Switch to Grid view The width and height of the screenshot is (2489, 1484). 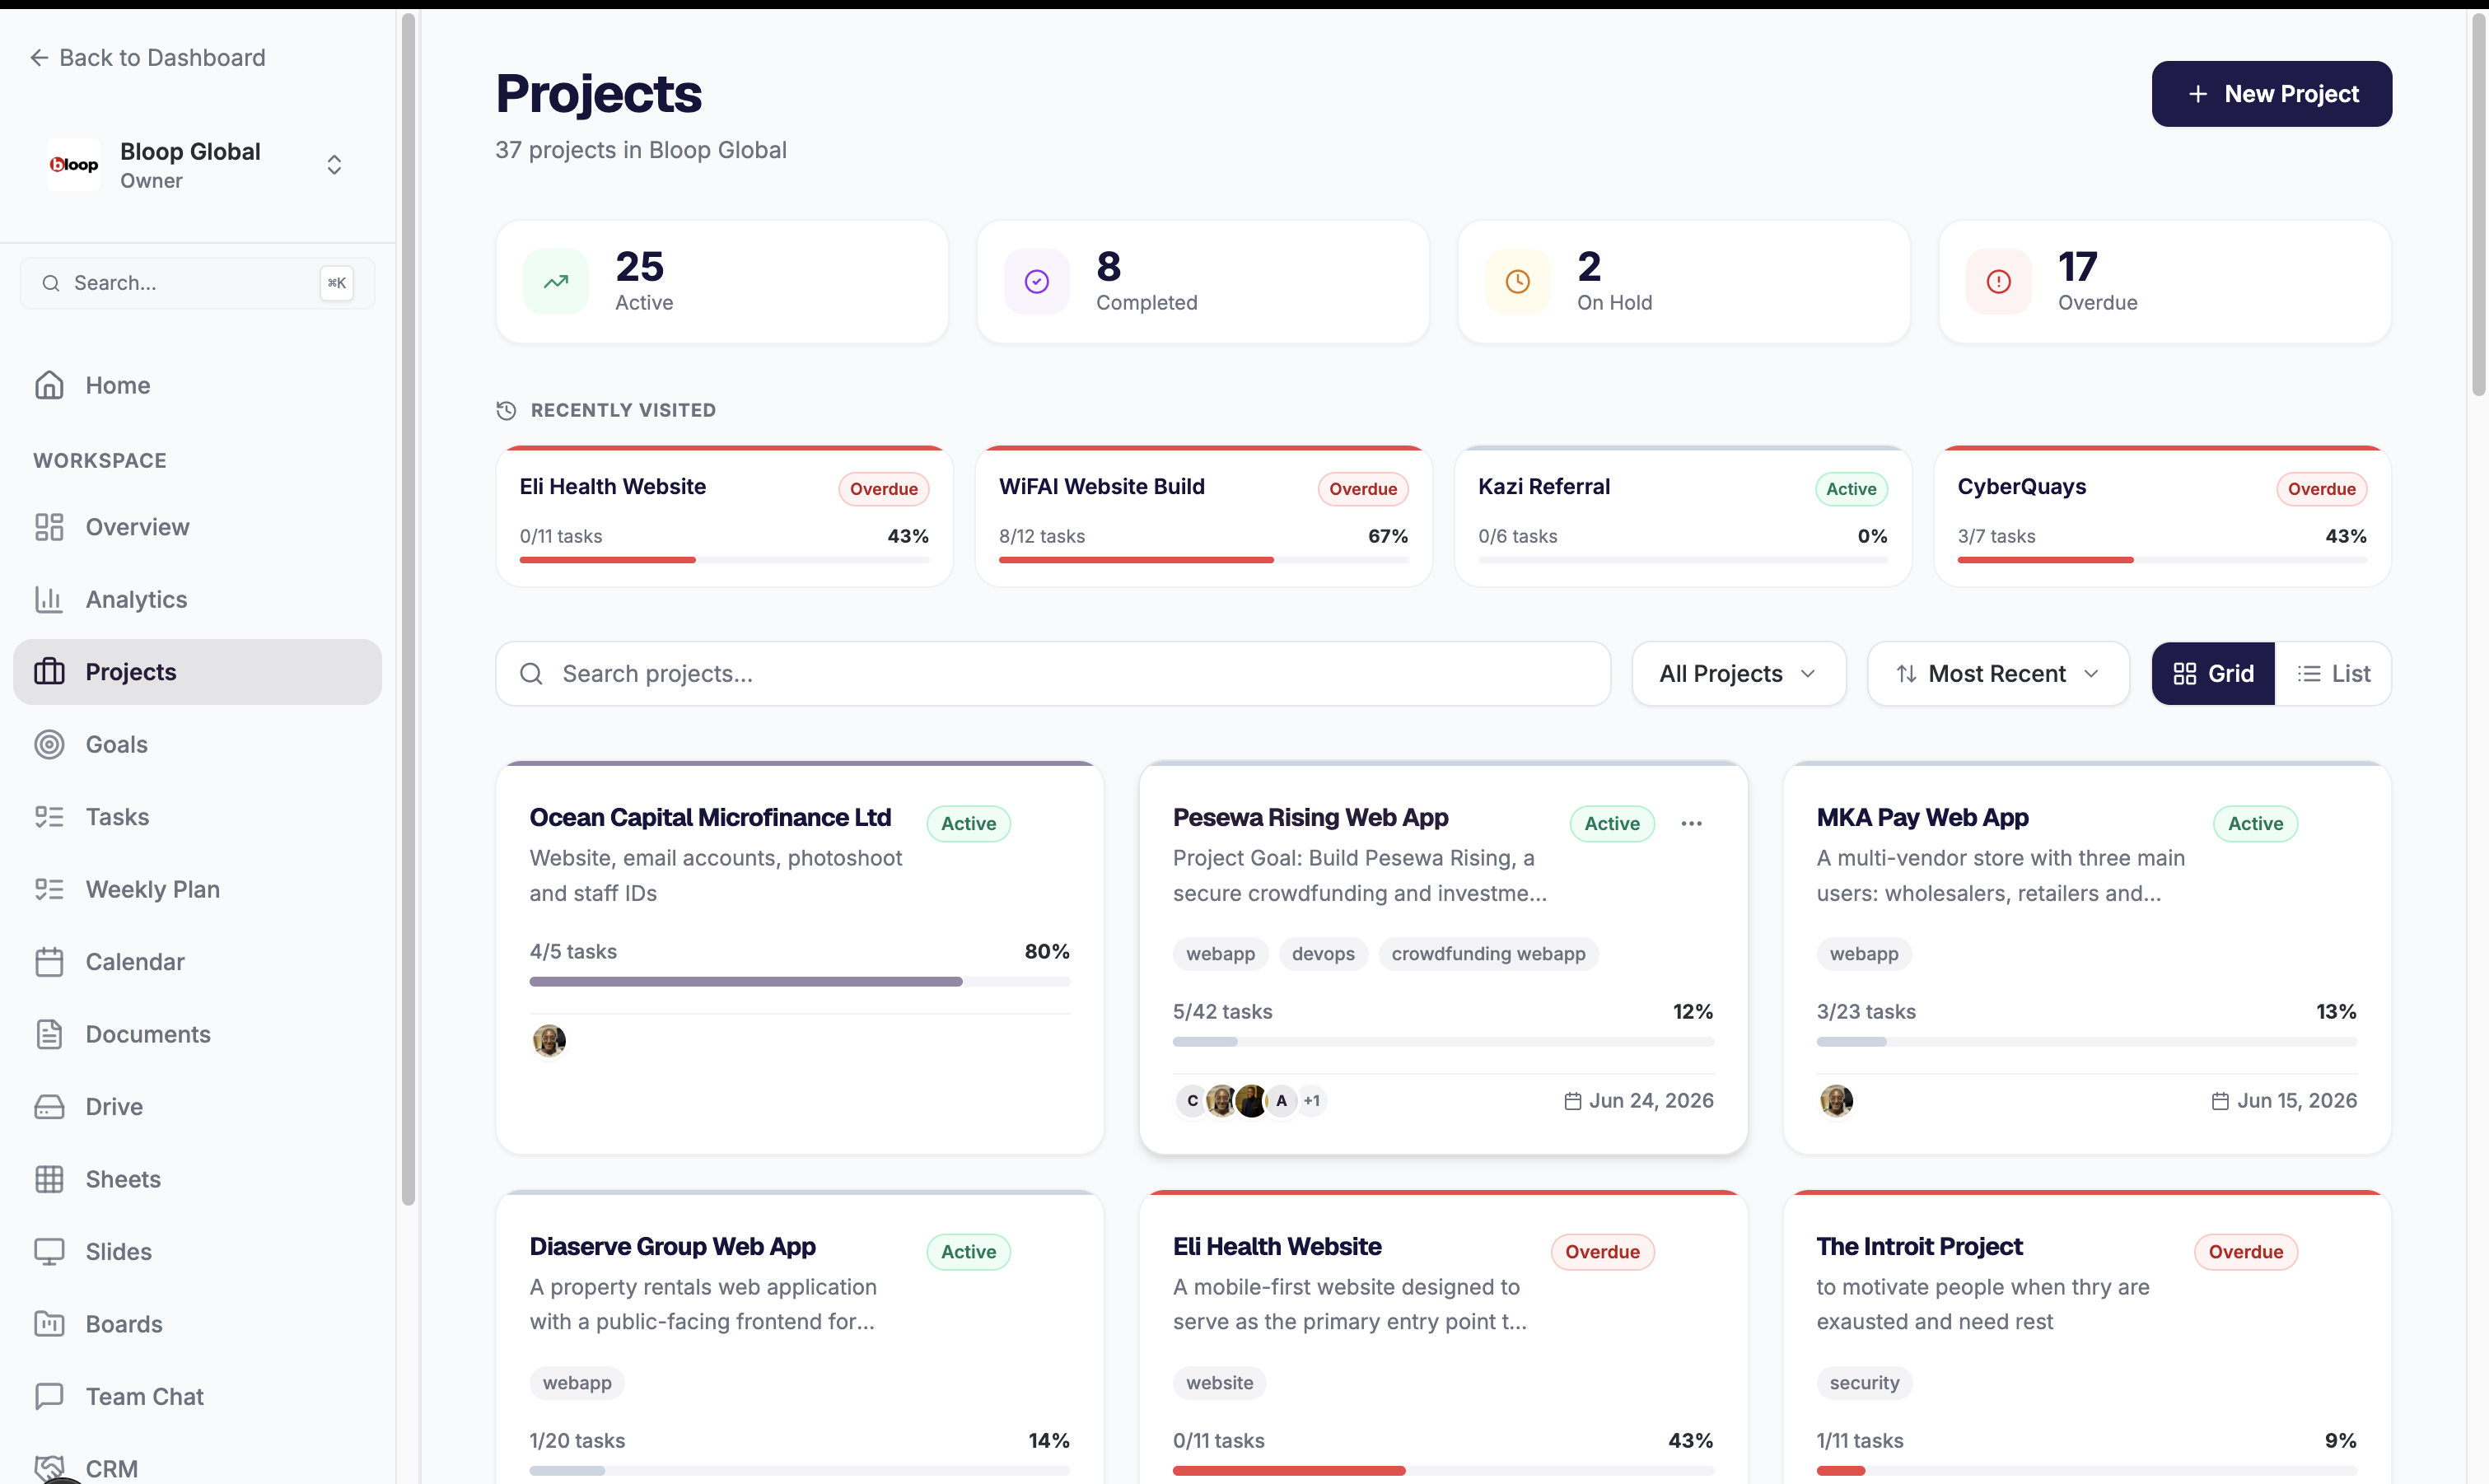[x=2213, y=674]
